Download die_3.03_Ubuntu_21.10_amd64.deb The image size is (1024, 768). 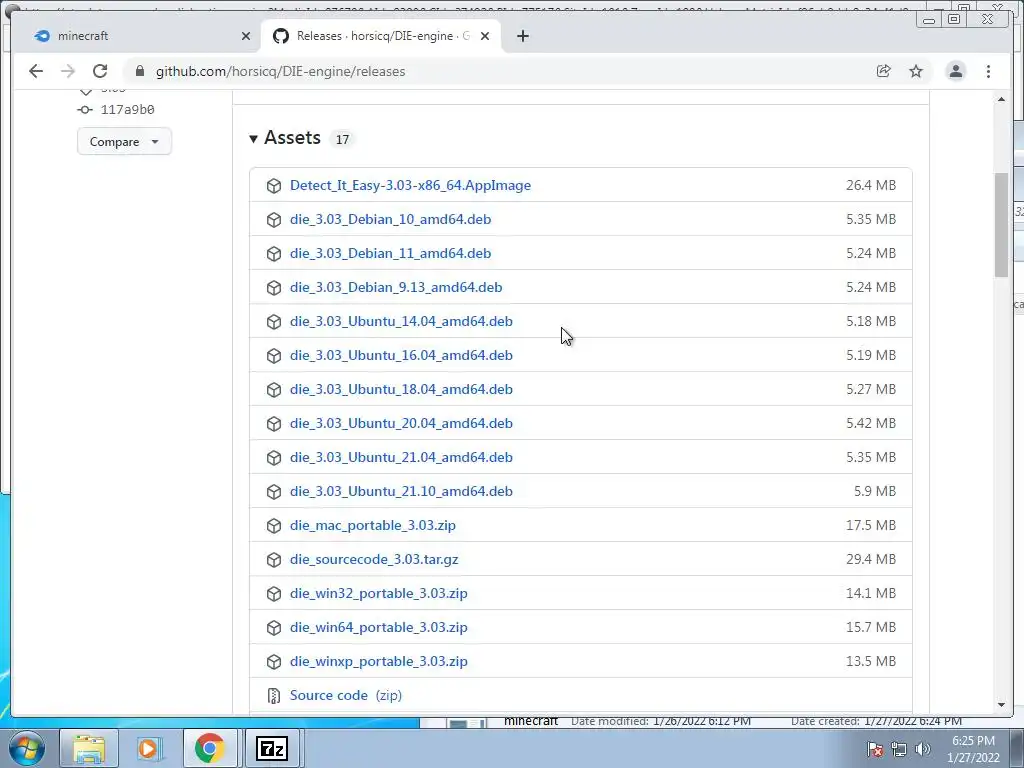(x=401, y=491)
